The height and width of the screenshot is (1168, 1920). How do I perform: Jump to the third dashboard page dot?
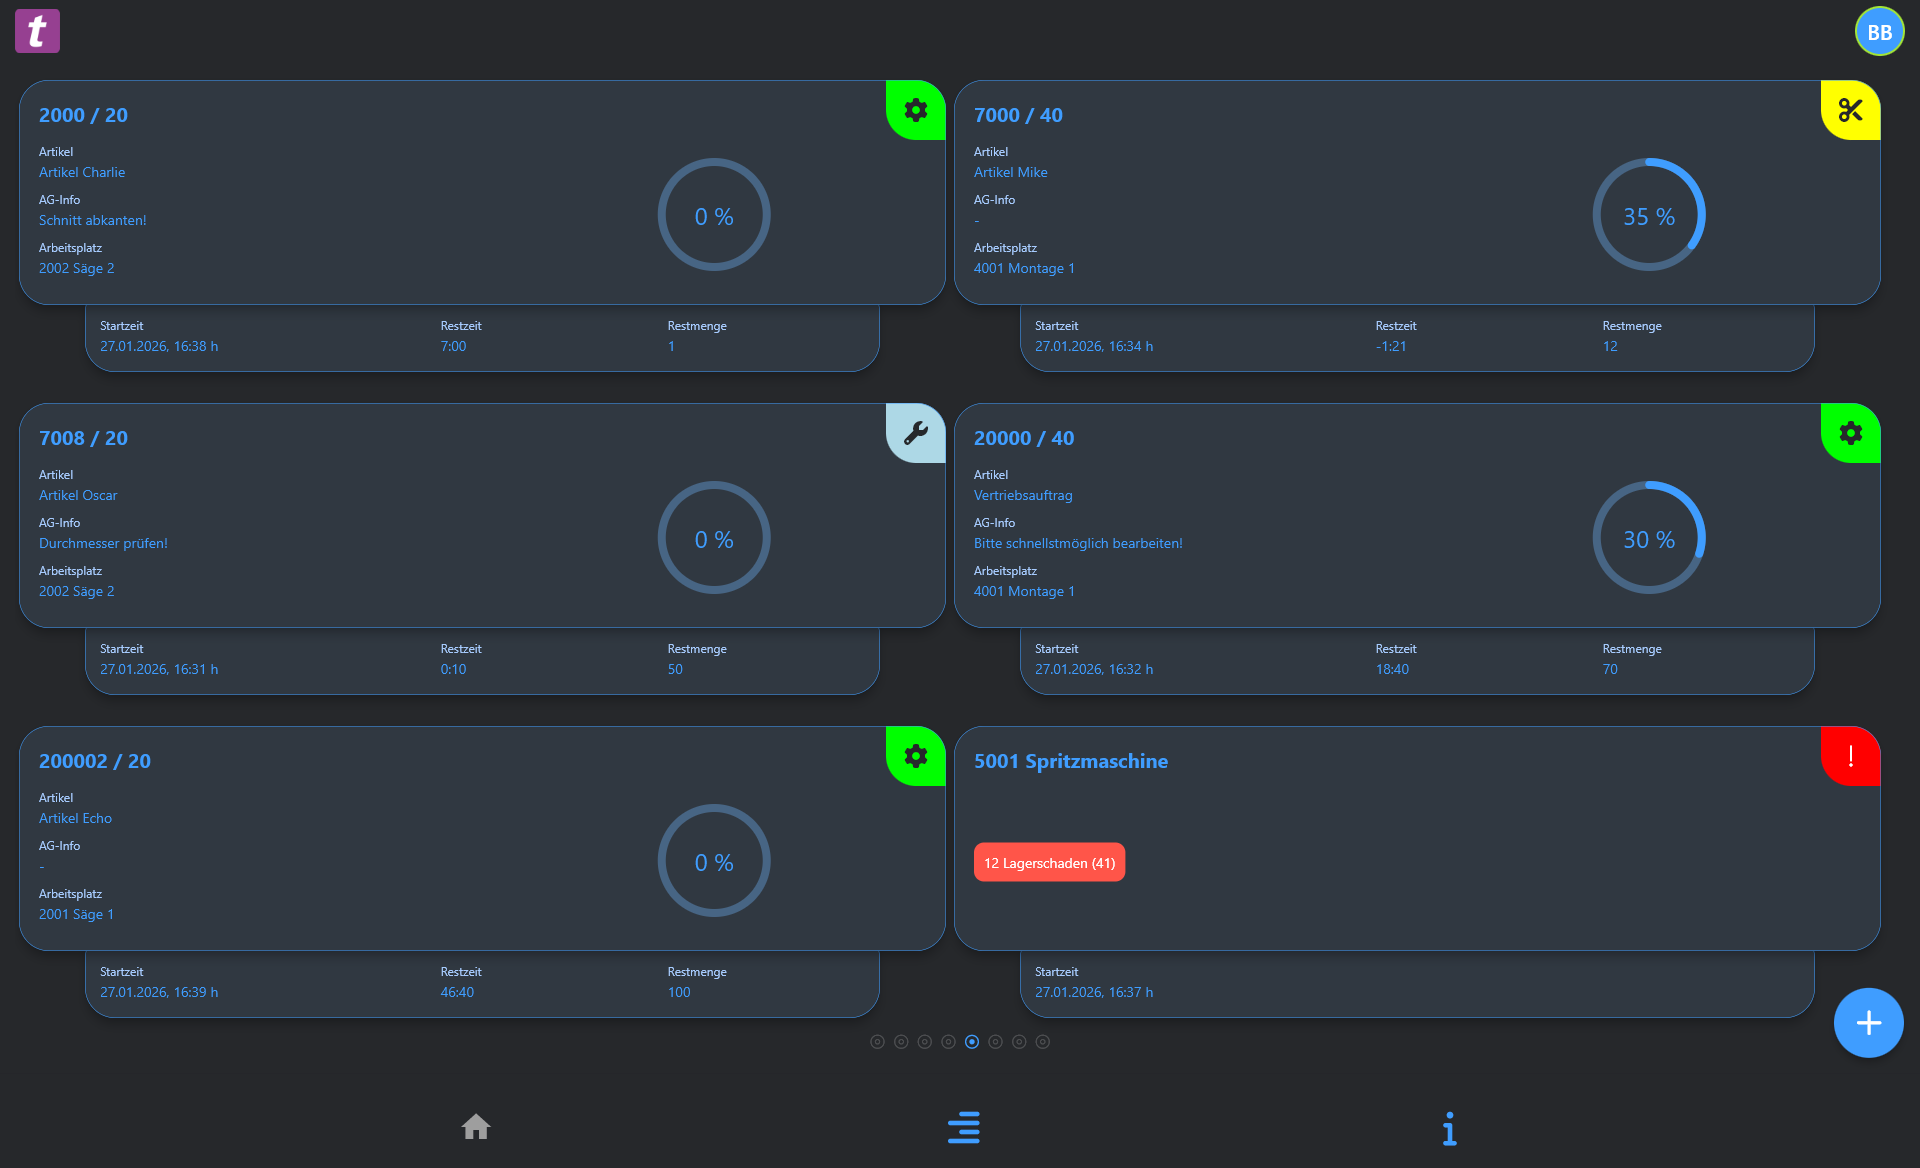(x=924, y=1041)
